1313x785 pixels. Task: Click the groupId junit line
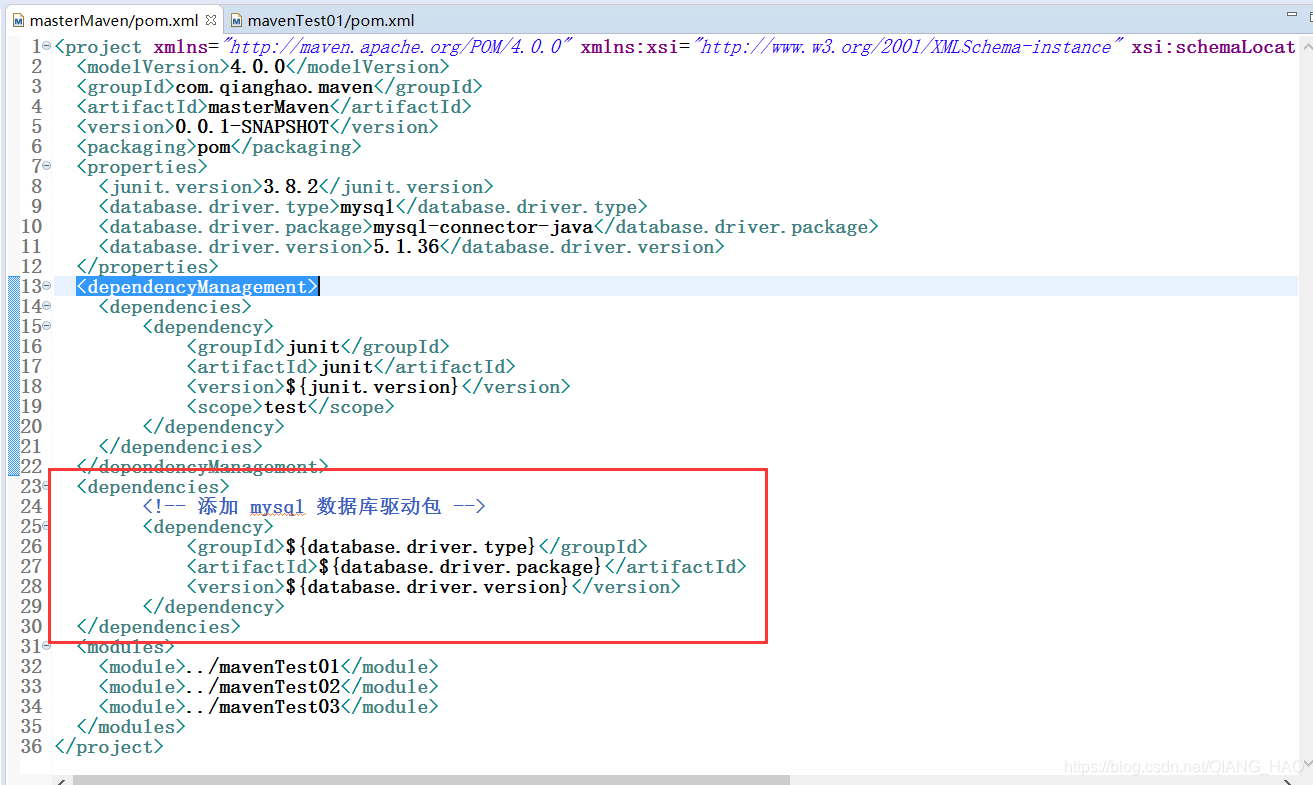coord(318,347)
